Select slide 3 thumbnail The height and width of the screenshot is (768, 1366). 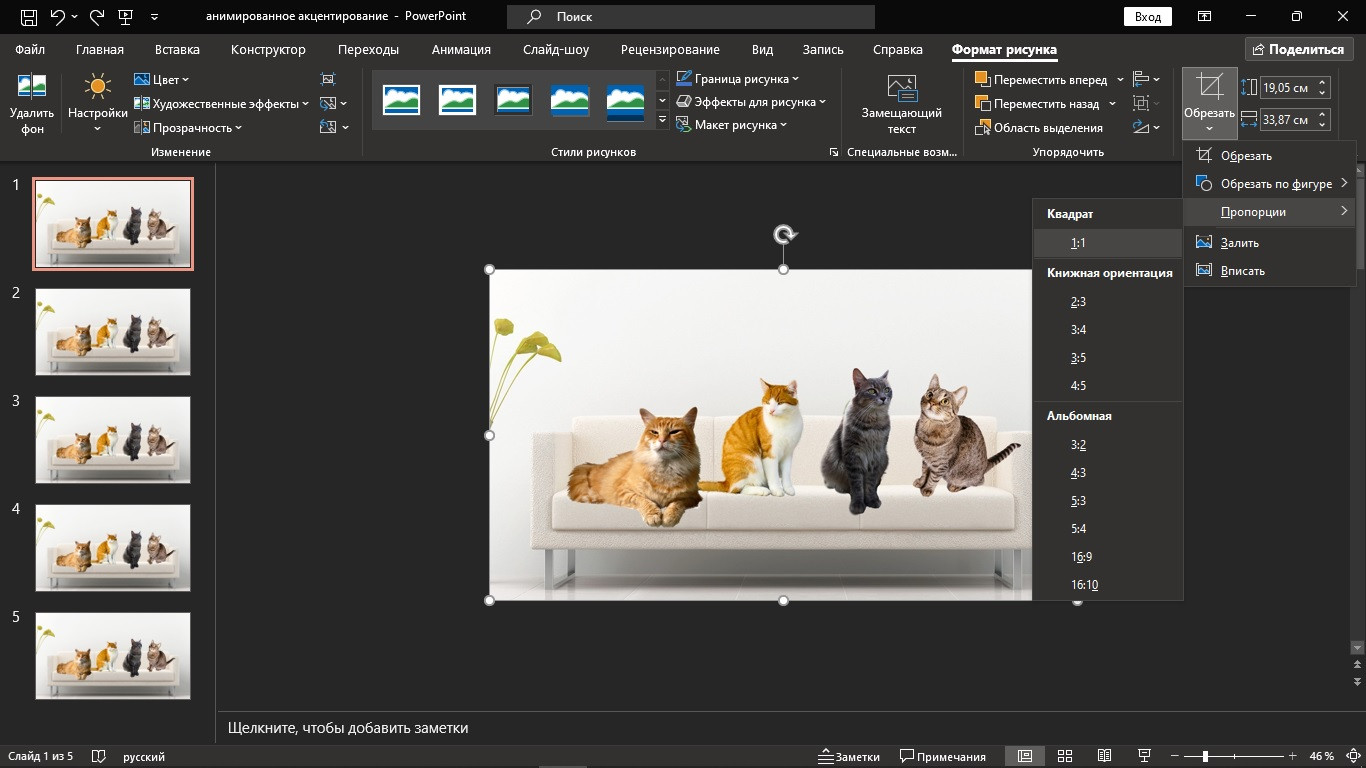113,440
